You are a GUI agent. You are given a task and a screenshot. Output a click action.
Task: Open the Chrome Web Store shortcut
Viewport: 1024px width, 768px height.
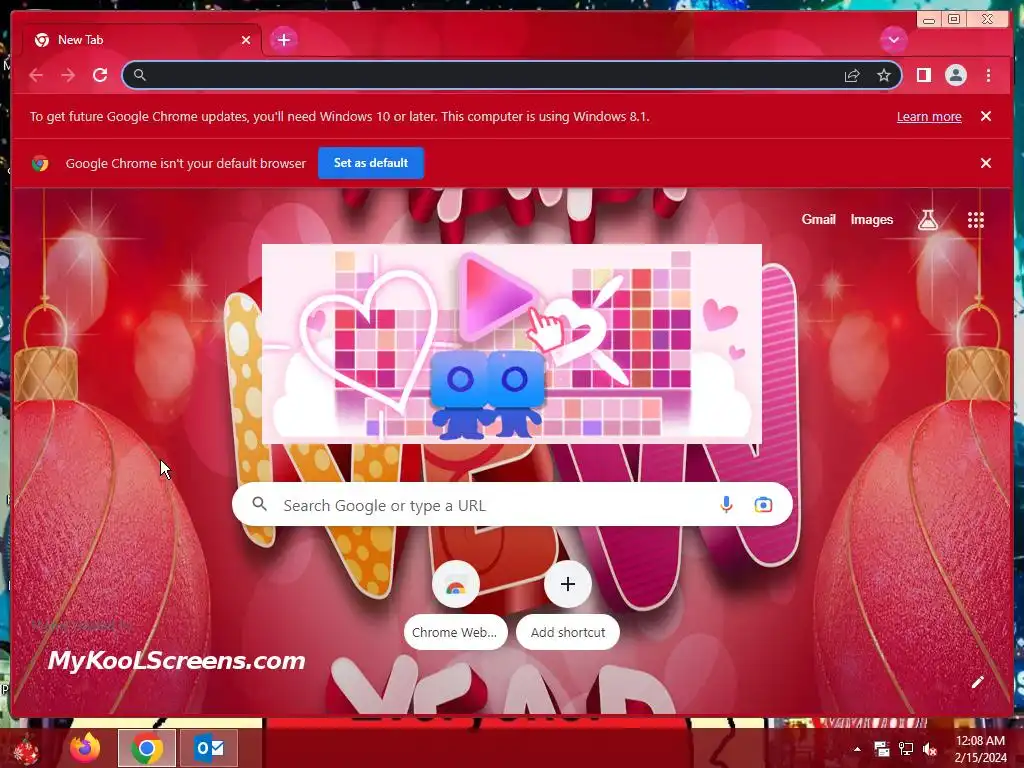pos(455,606)
